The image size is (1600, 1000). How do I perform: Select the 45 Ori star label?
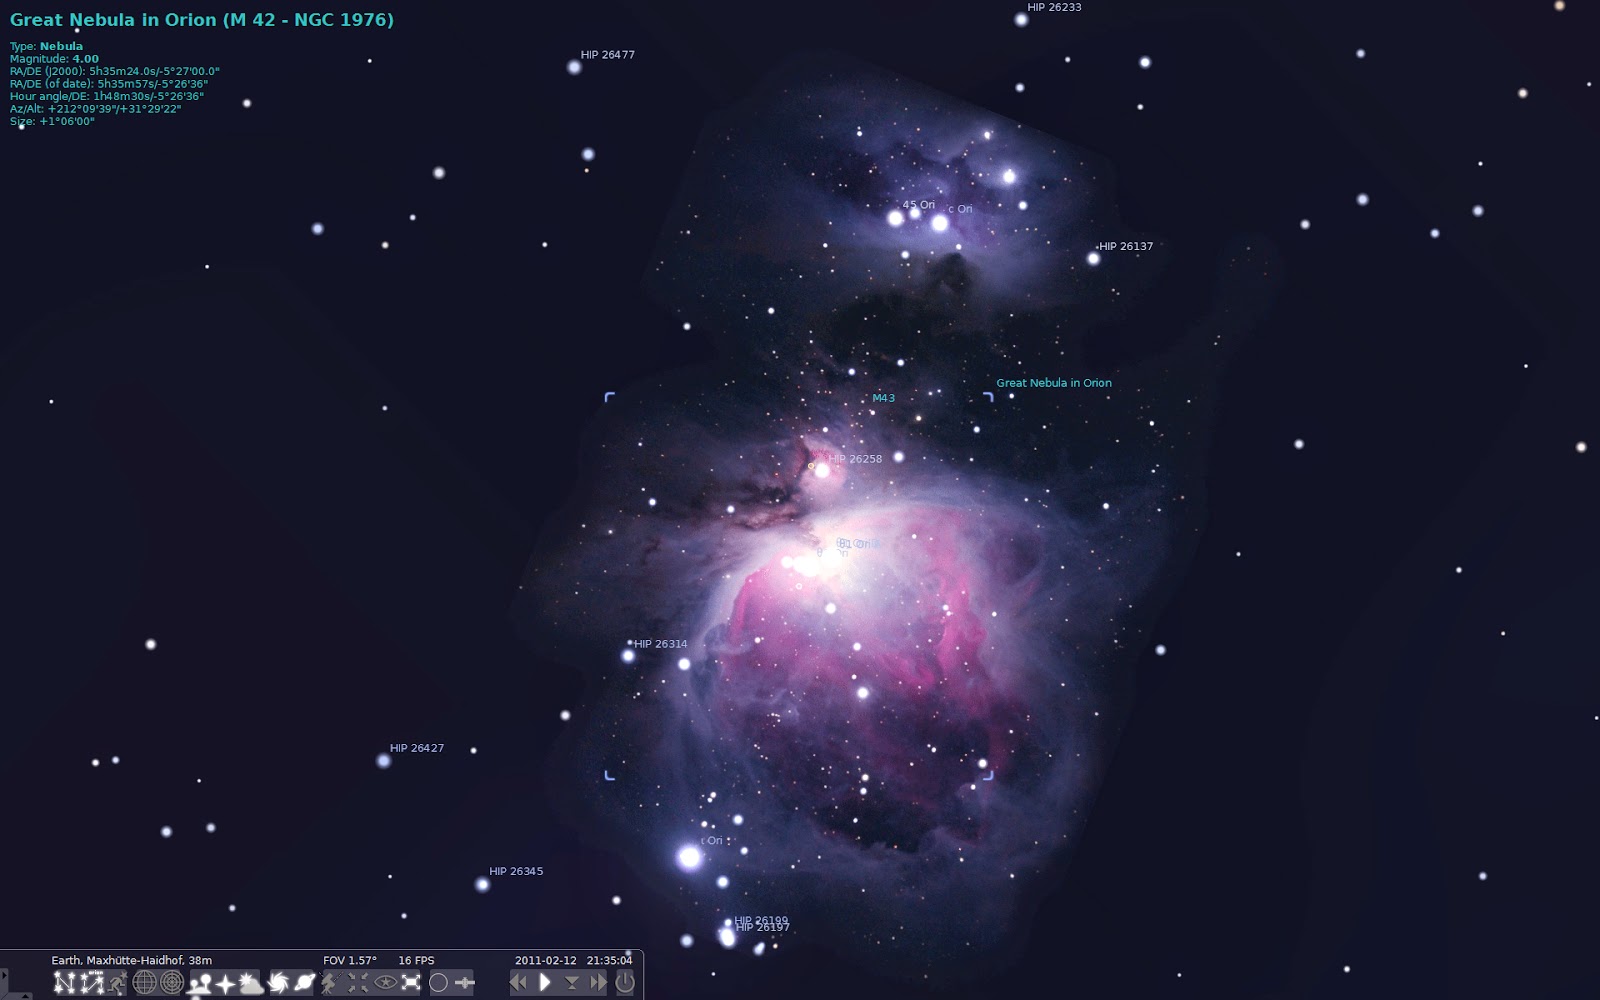coord(918,205)
